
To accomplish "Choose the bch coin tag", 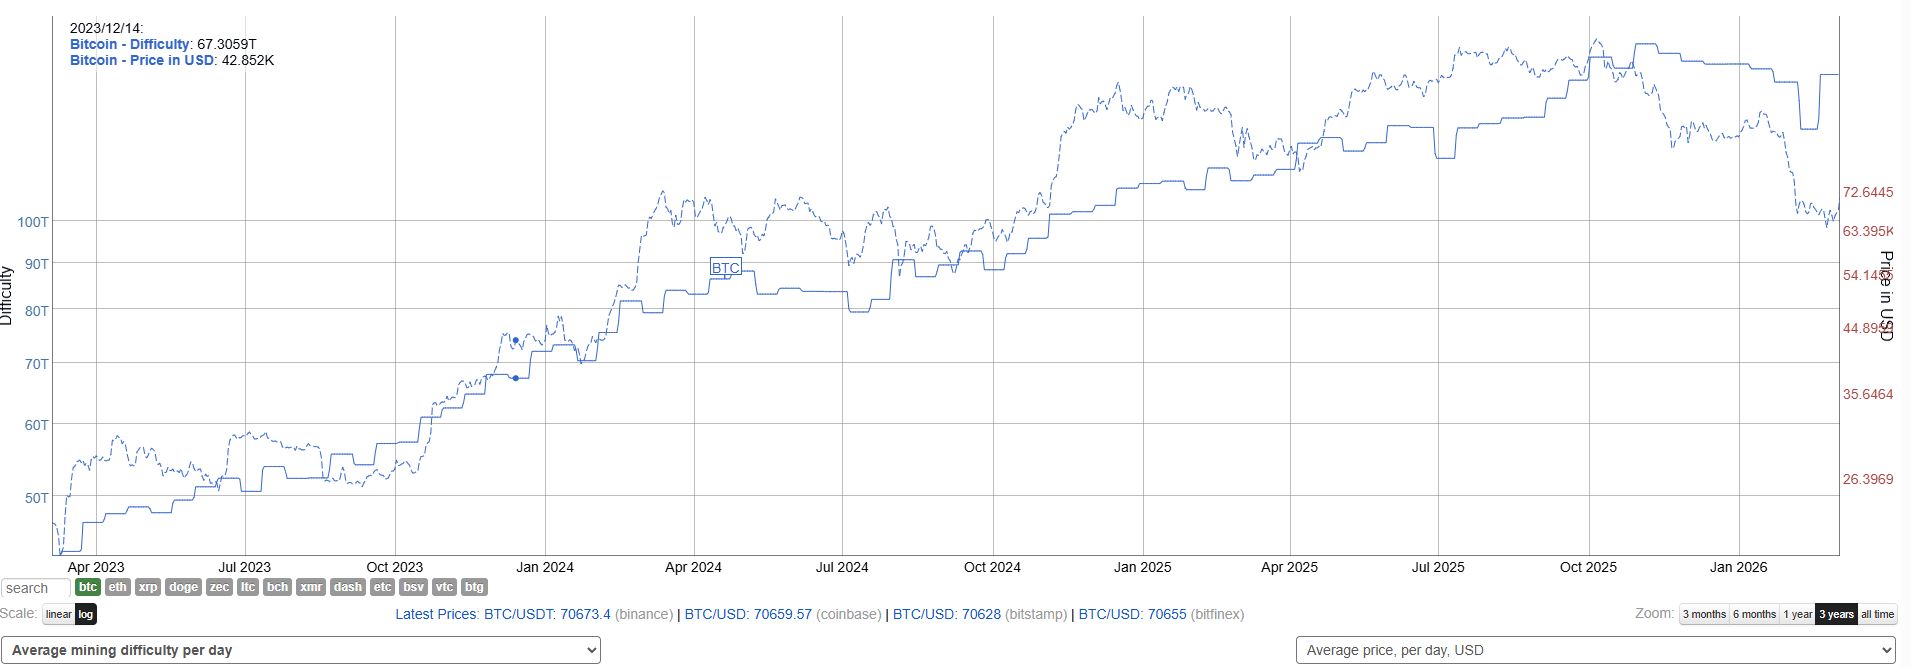I will (277, 587).
